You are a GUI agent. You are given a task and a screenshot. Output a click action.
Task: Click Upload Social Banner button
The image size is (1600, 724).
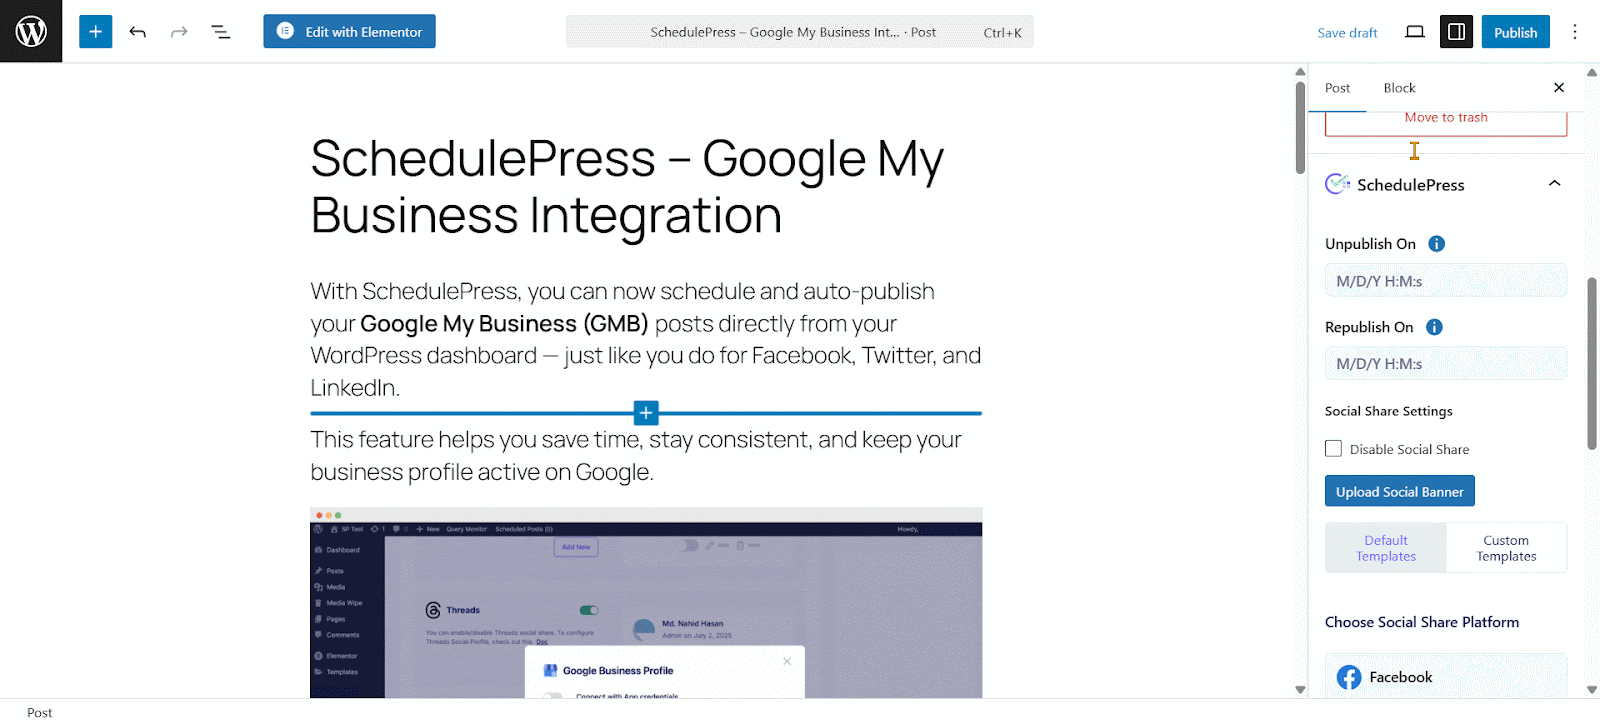[x=1399, y=491]
